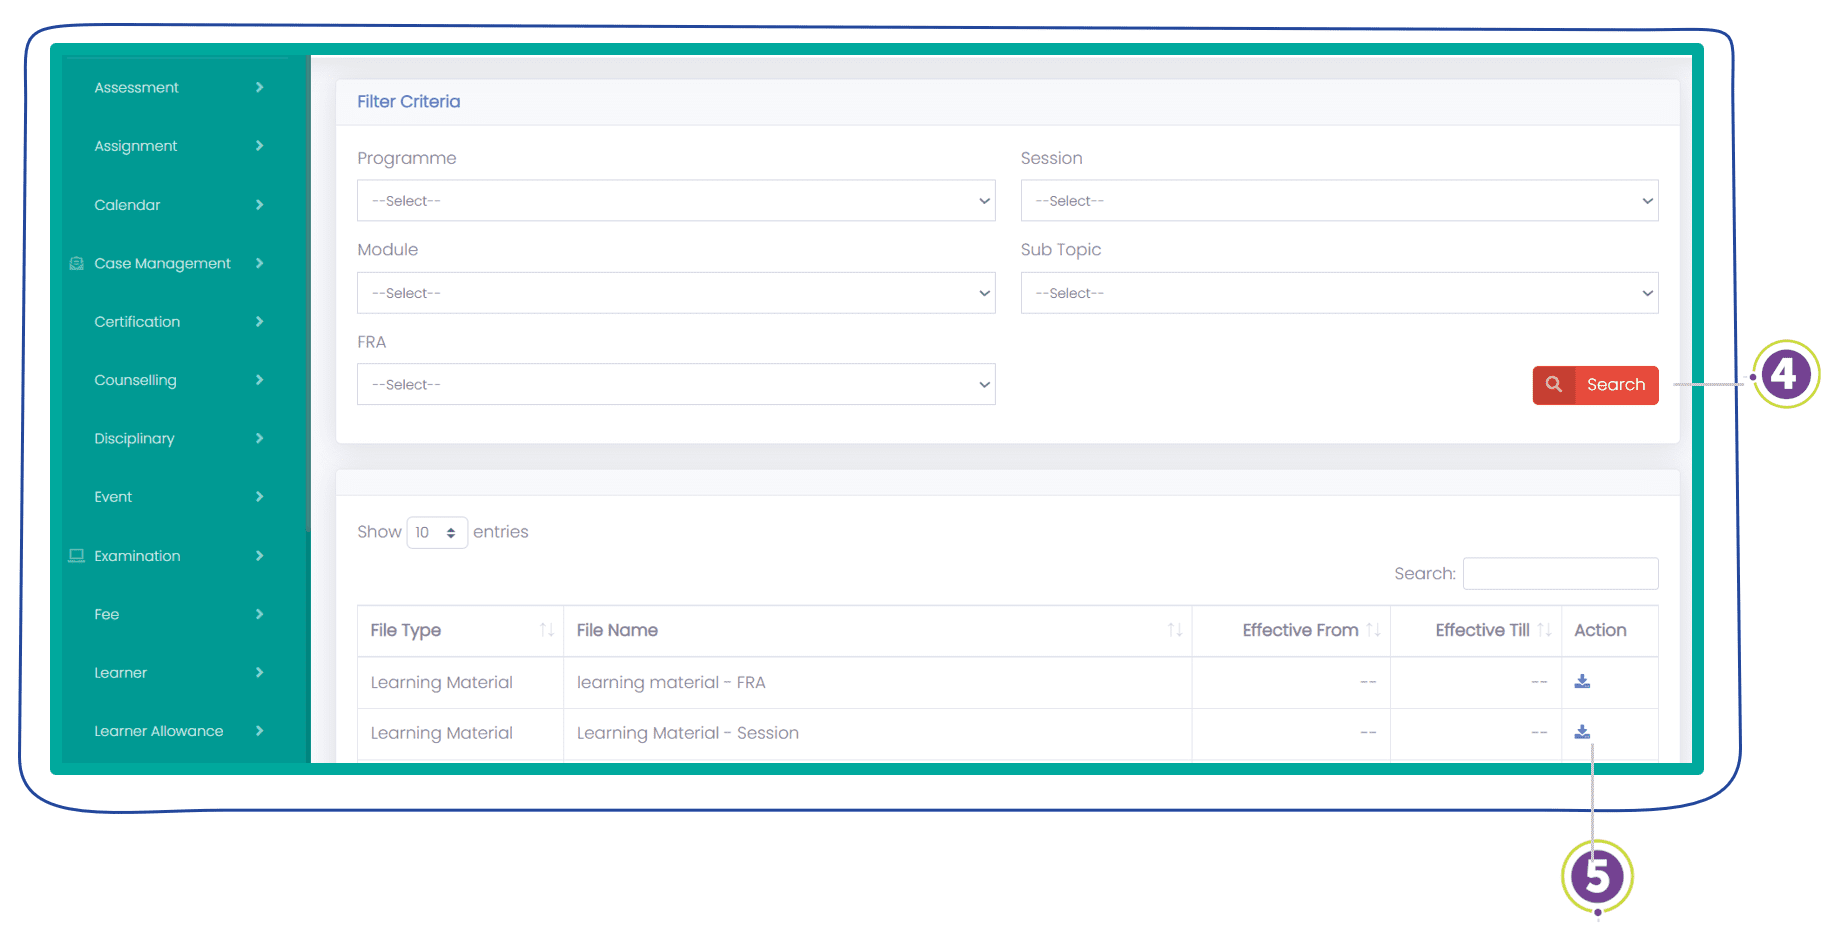Sort table by Effective From column
Viewport: 1827px width, 937px height.
pyautogui.click(x=1373, y=630)
